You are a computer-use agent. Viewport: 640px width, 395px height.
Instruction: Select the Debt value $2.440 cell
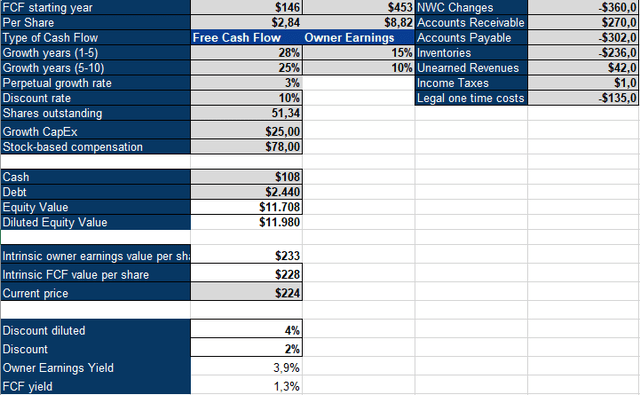(246, 192)
